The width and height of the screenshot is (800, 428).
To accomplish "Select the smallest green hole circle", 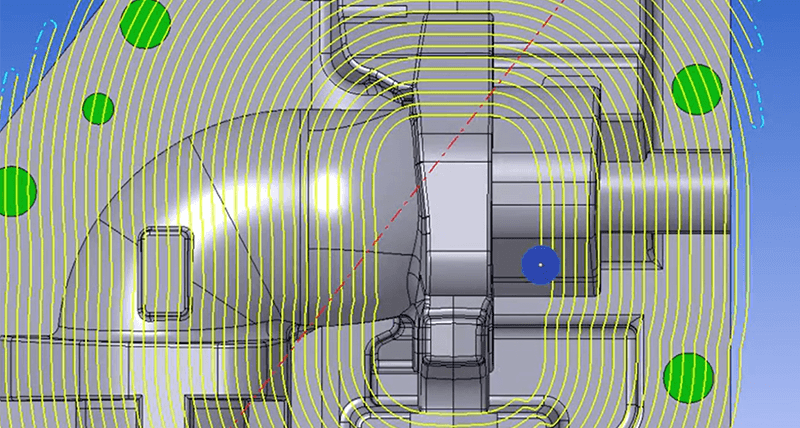I will point(98,109).
